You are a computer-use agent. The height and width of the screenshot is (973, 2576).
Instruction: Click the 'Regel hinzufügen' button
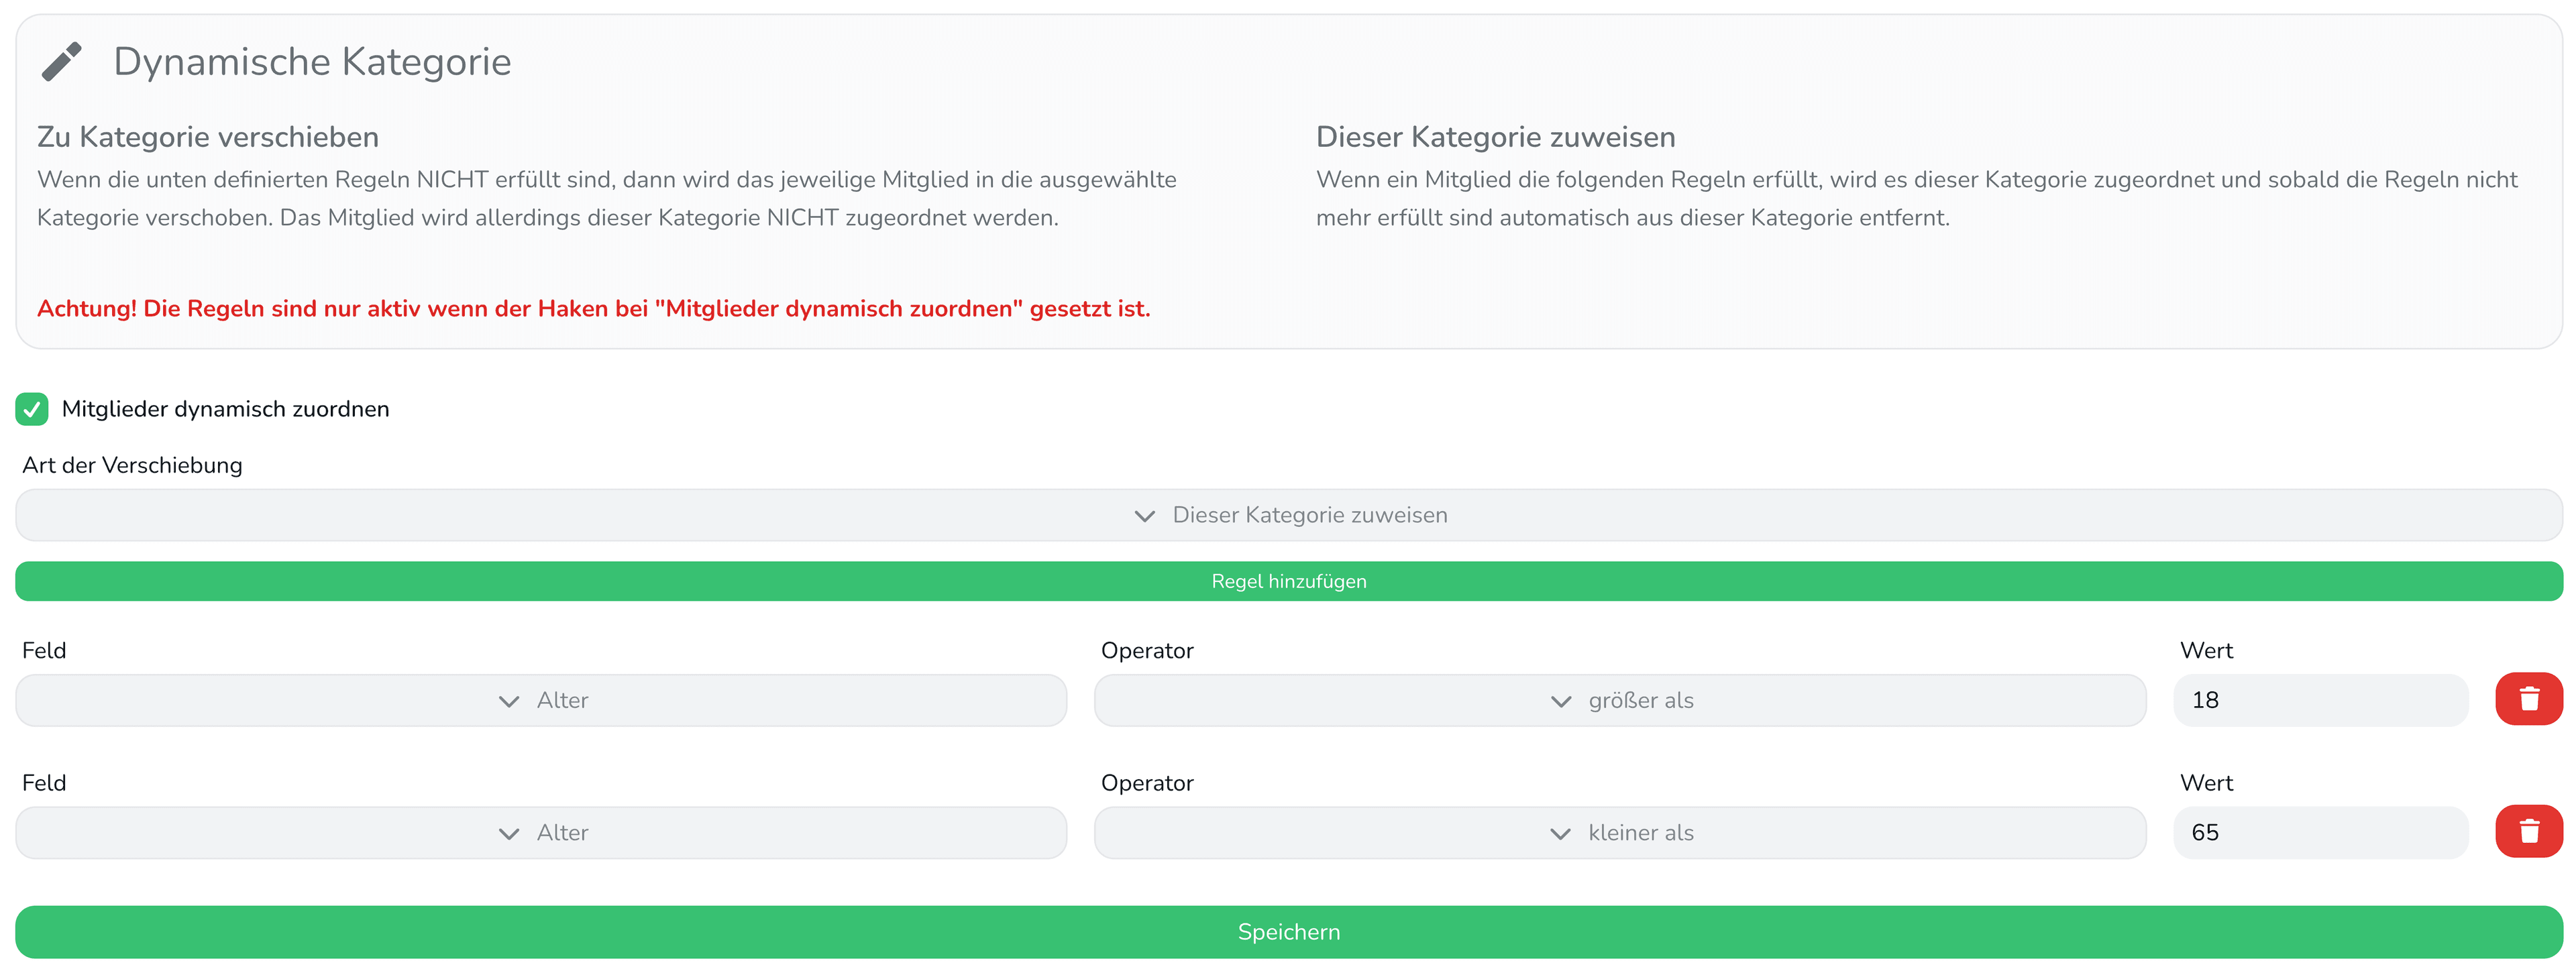point(1288,581)
